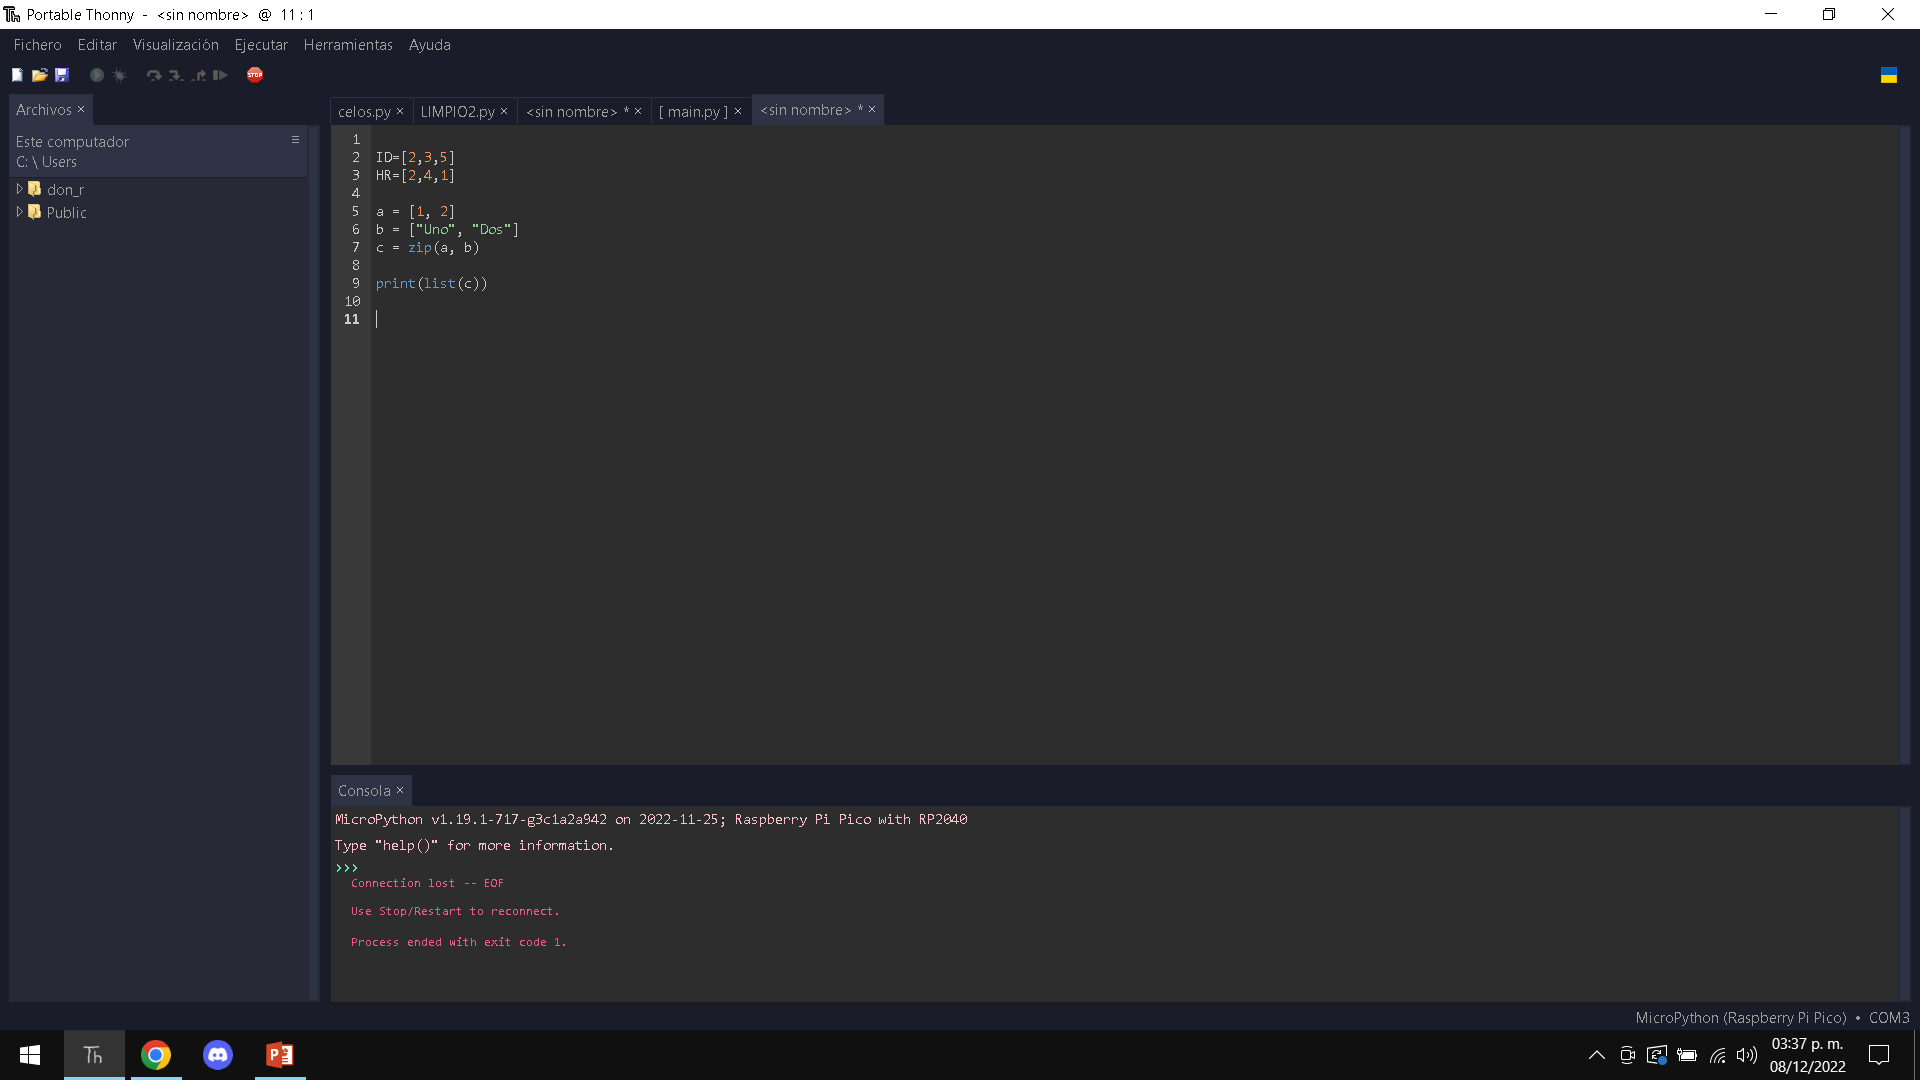Open Wi-Fi network tray icon

point(1718,1055)
